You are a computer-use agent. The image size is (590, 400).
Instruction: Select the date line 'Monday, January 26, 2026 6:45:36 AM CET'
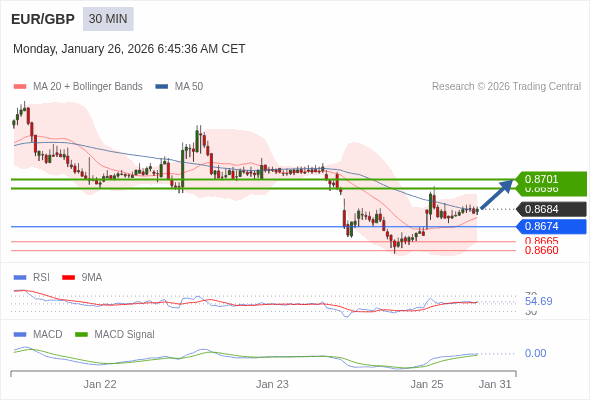(129, 49)
